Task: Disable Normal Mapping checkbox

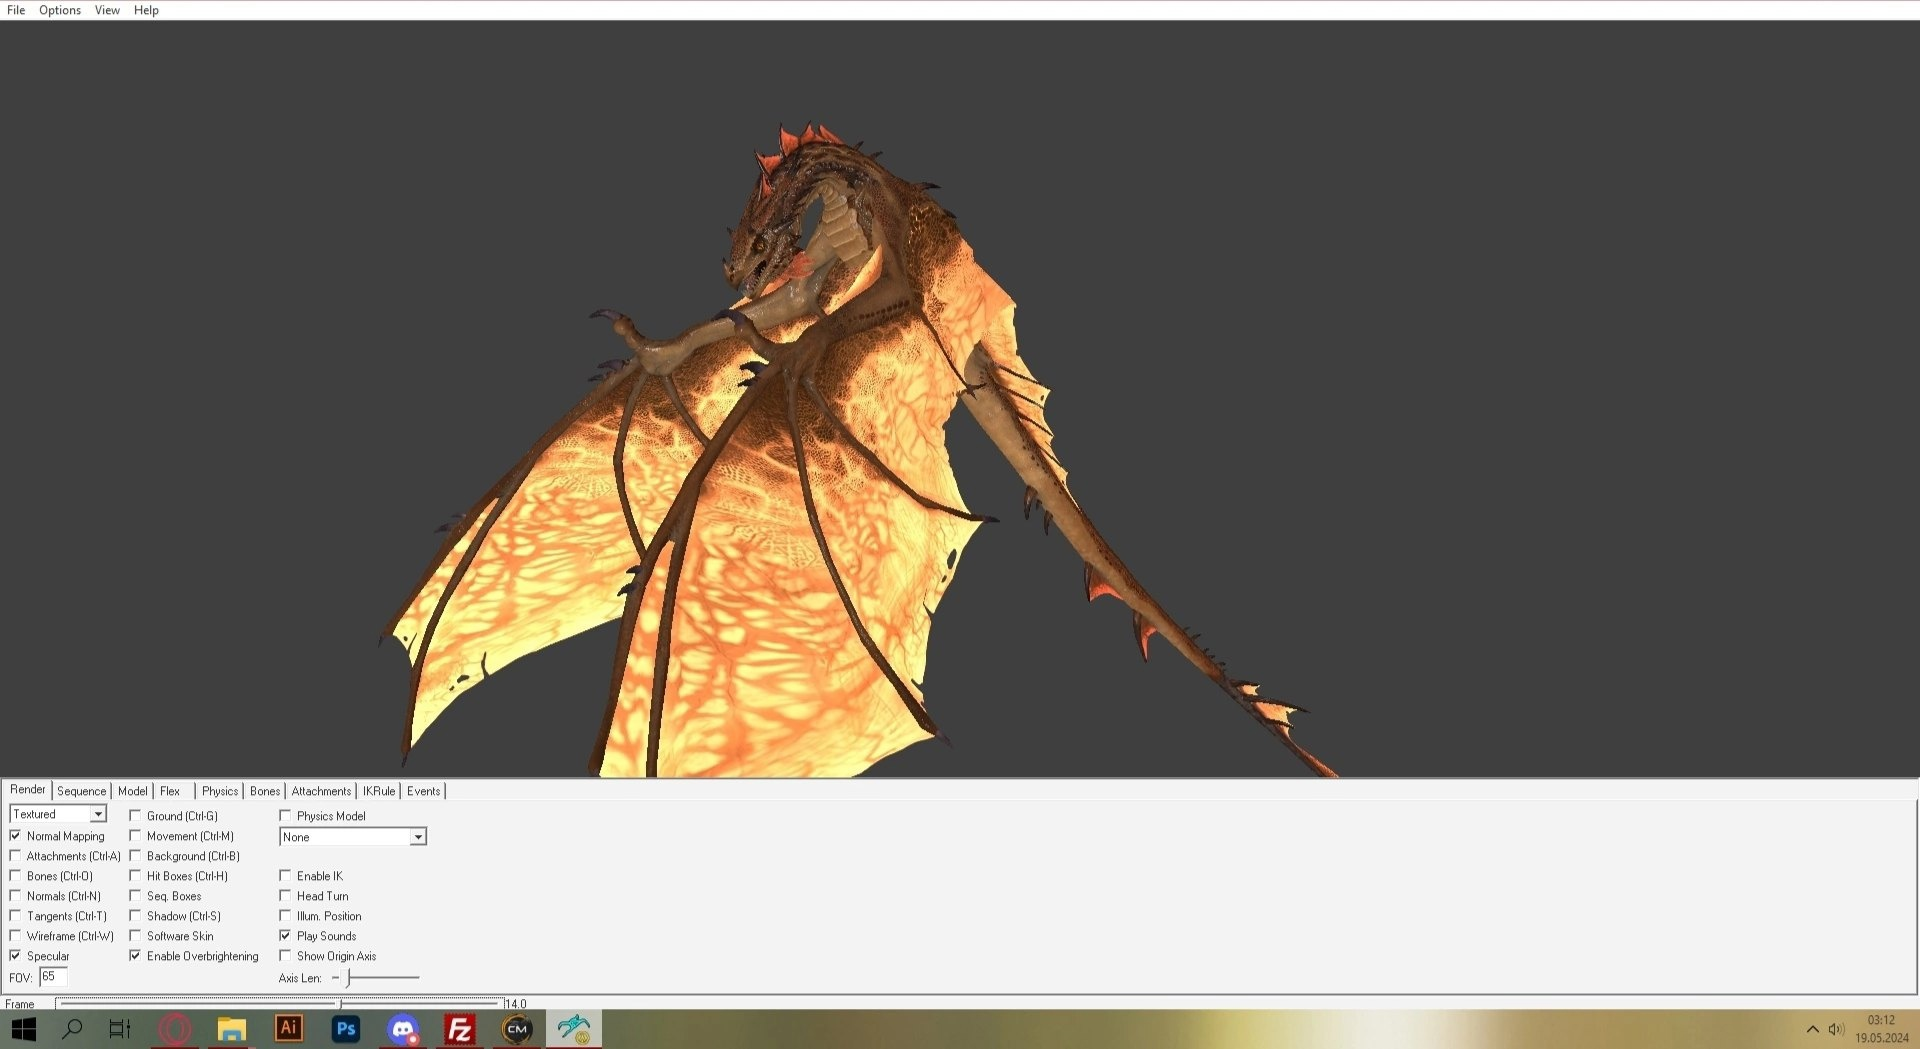Action: [15, 836]
